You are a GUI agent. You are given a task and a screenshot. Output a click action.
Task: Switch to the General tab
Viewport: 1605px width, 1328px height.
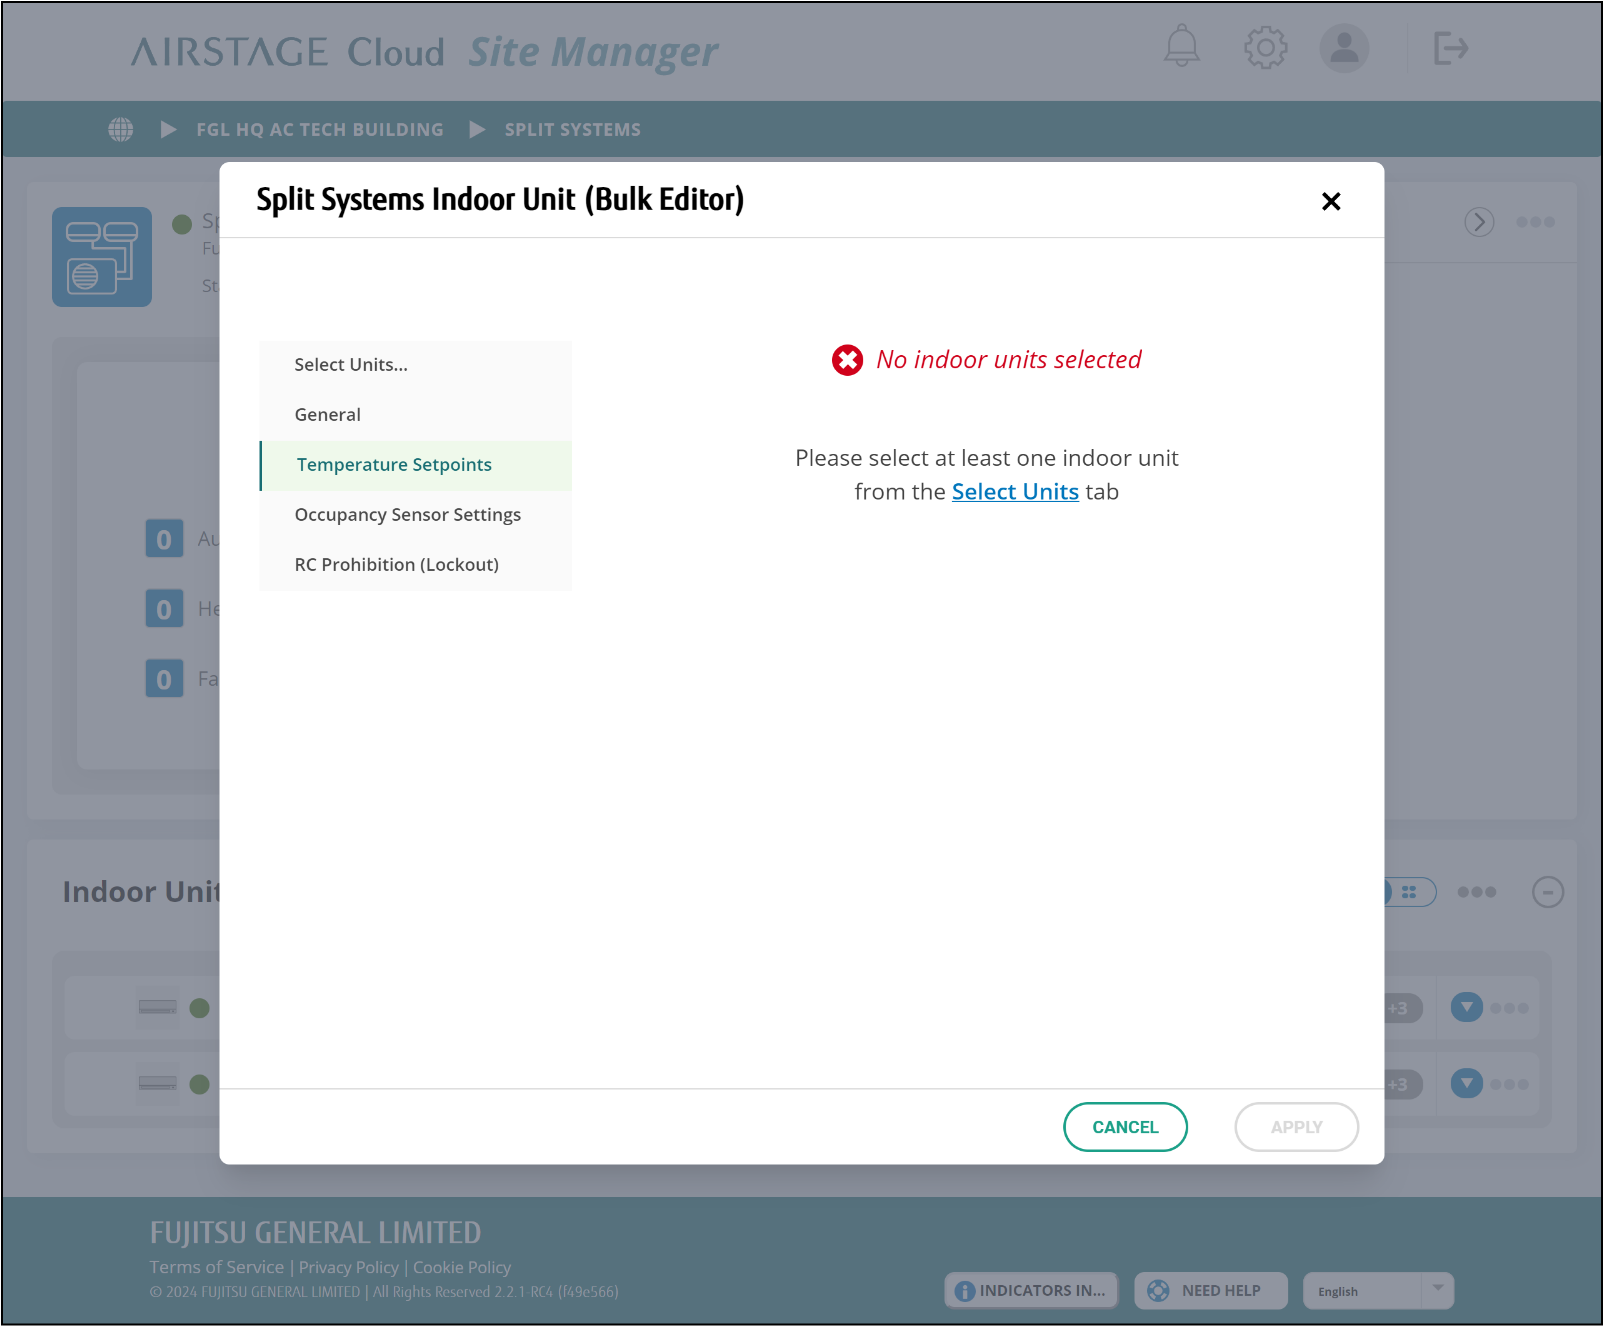pos(328,415)
